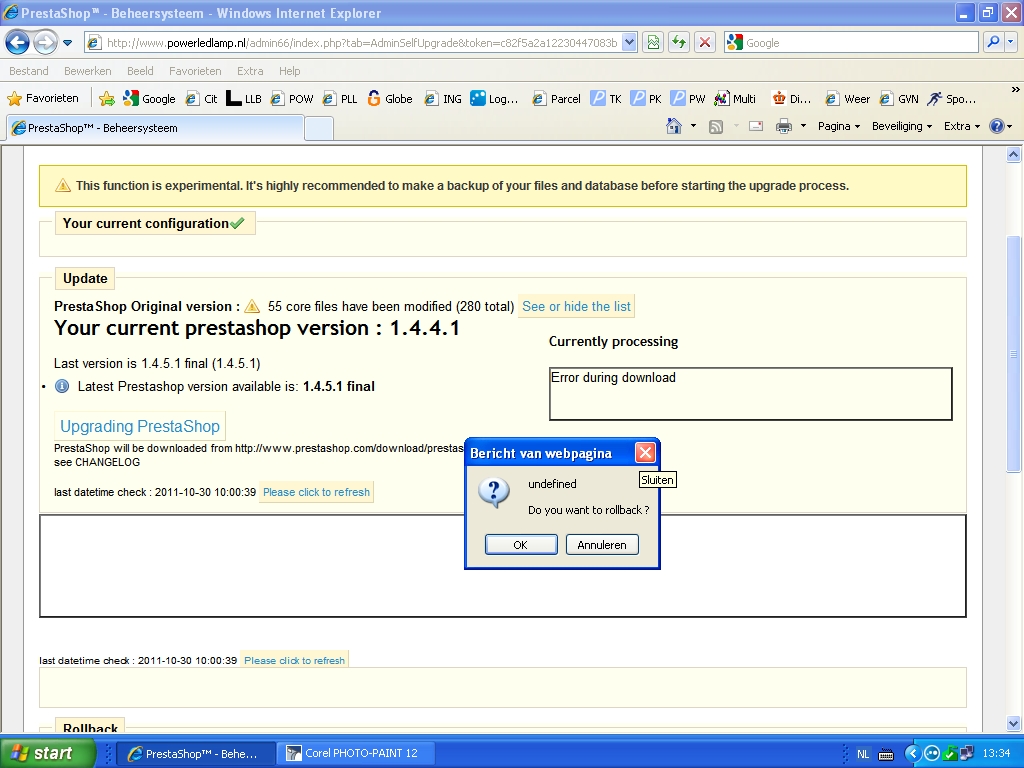This screenshot has height=768, width=1024.
Task: Open the Help menu
Action: (289, 71)
